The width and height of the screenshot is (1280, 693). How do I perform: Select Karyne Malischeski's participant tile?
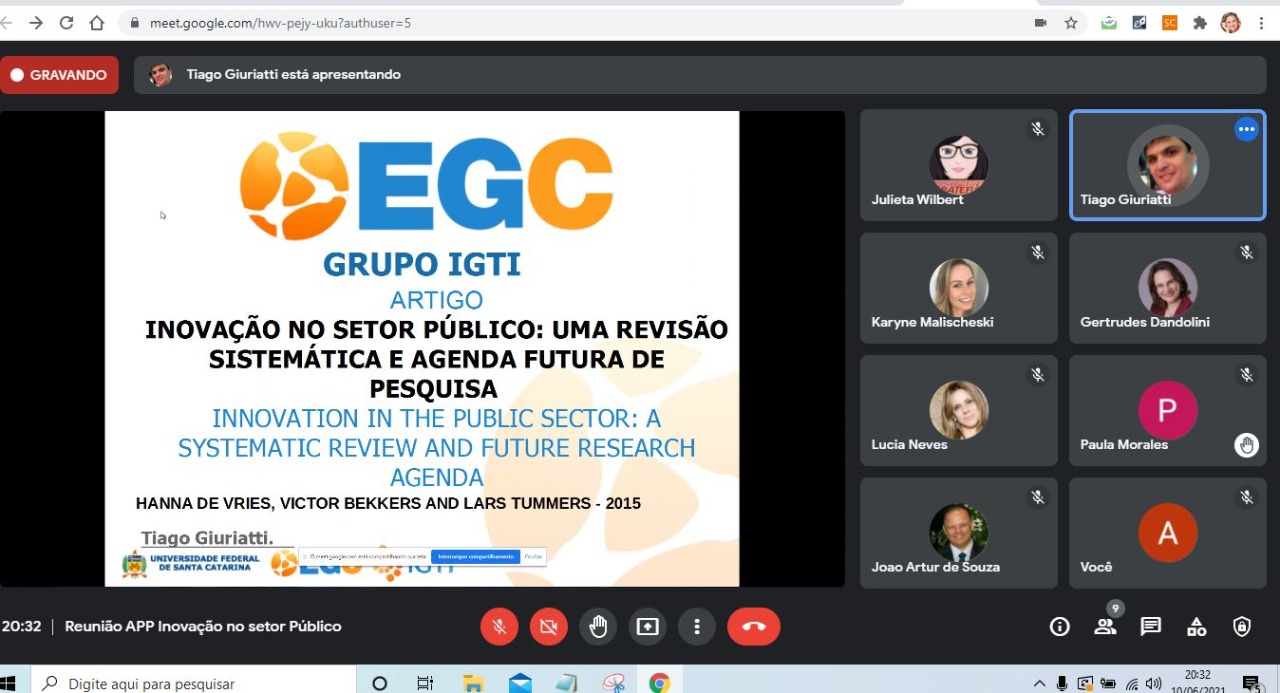(x=958, y=288)
